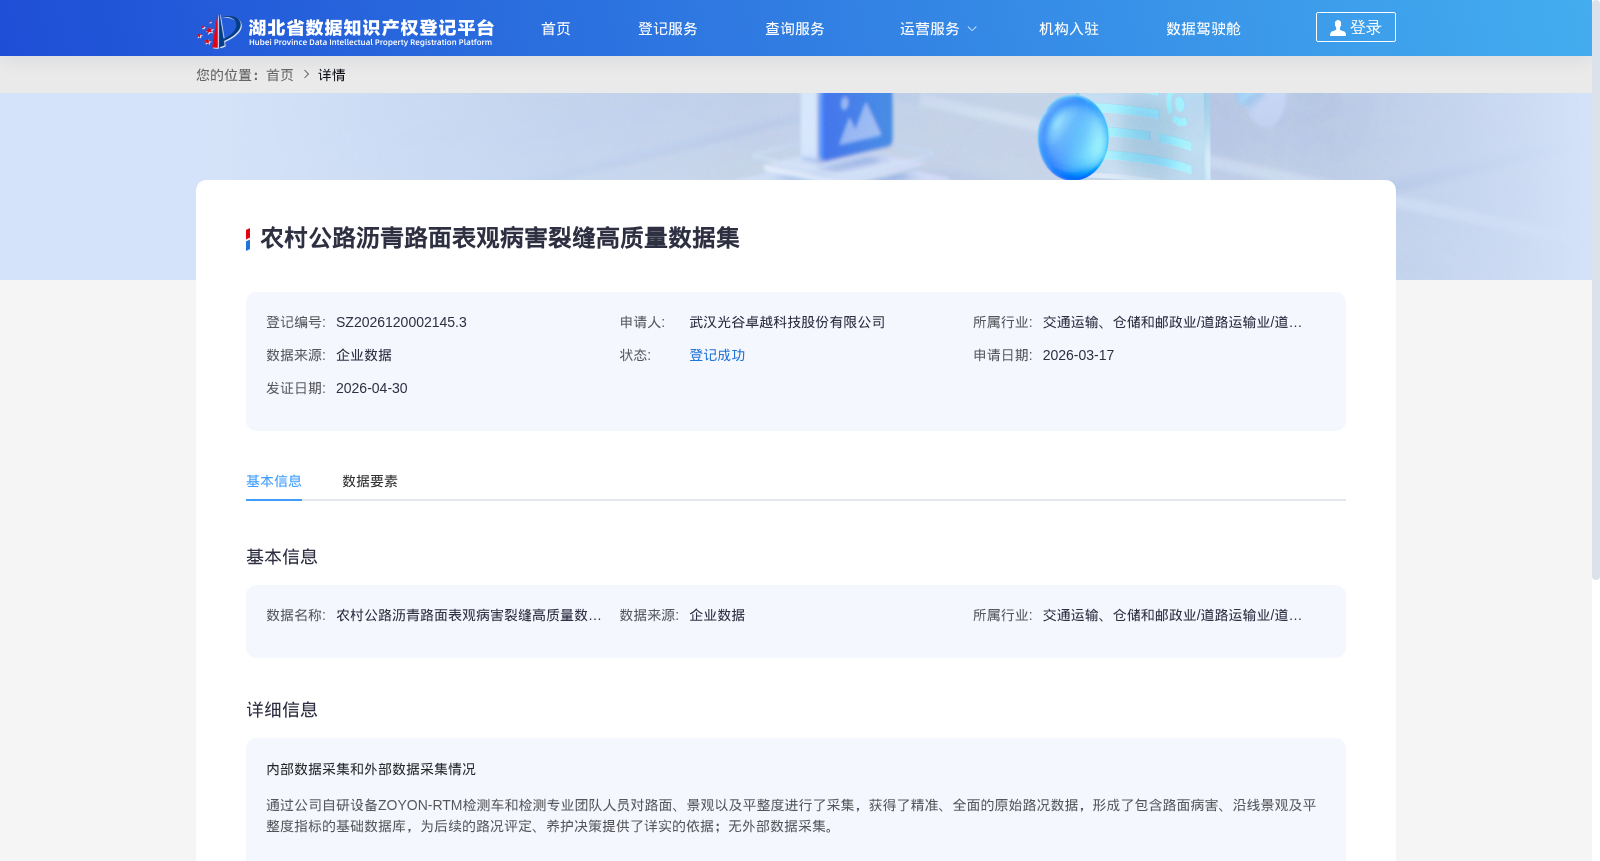Click the user icon in login button
This screenshot has height=861, width=1600.
click(1338, 28)
